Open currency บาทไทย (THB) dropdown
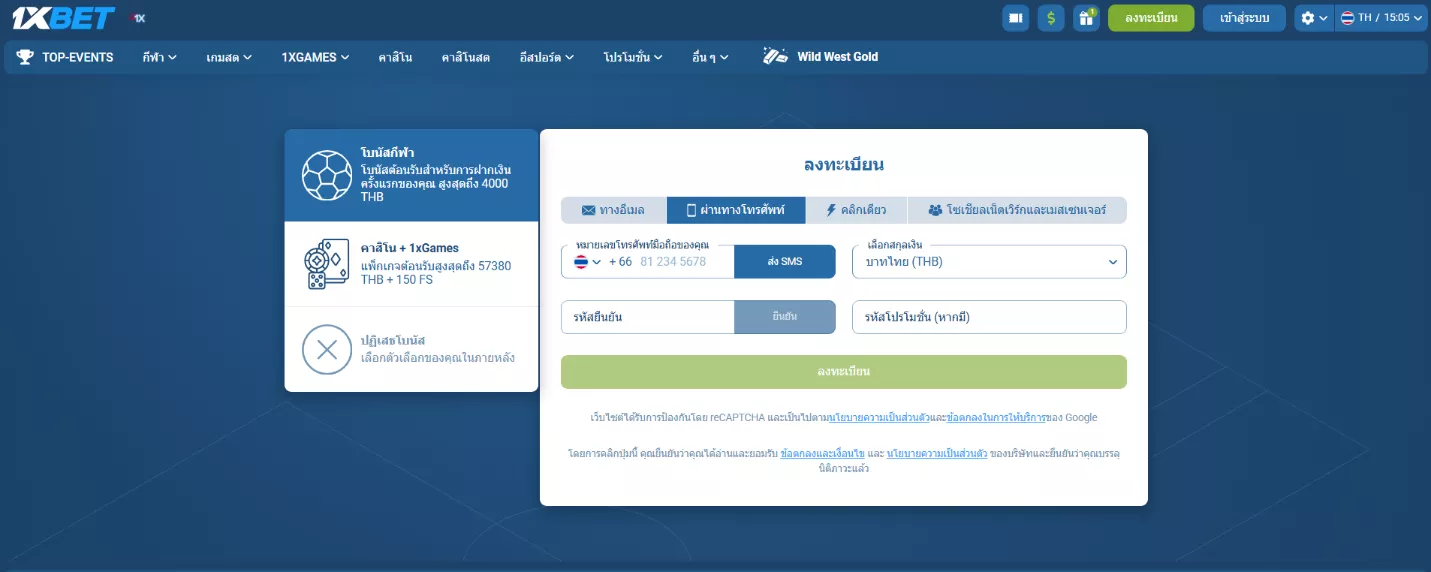This screenshot has height=572, width=1431. (x=989, y=261)
